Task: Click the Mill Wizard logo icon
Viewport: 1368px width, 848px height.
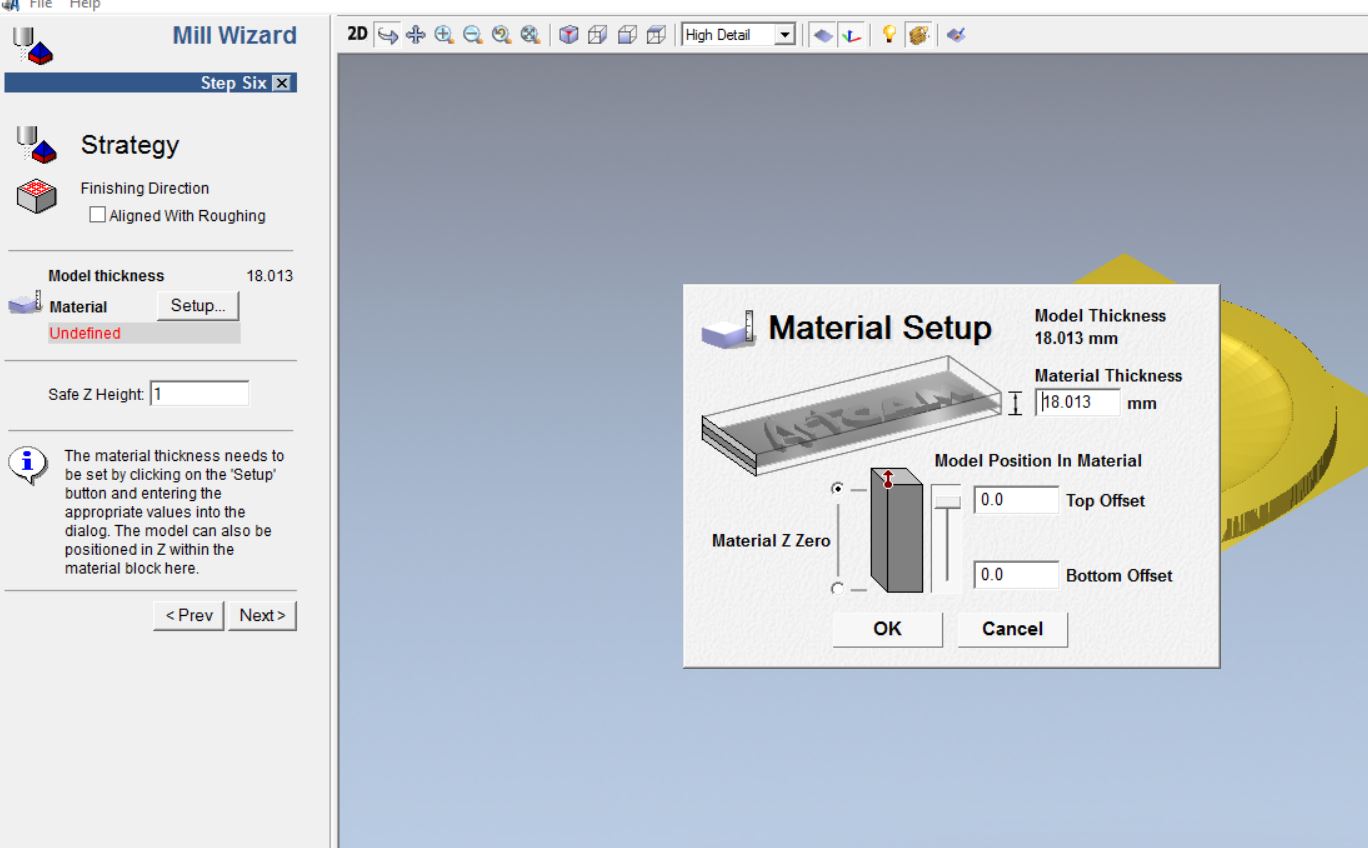Action: (32, 45)
